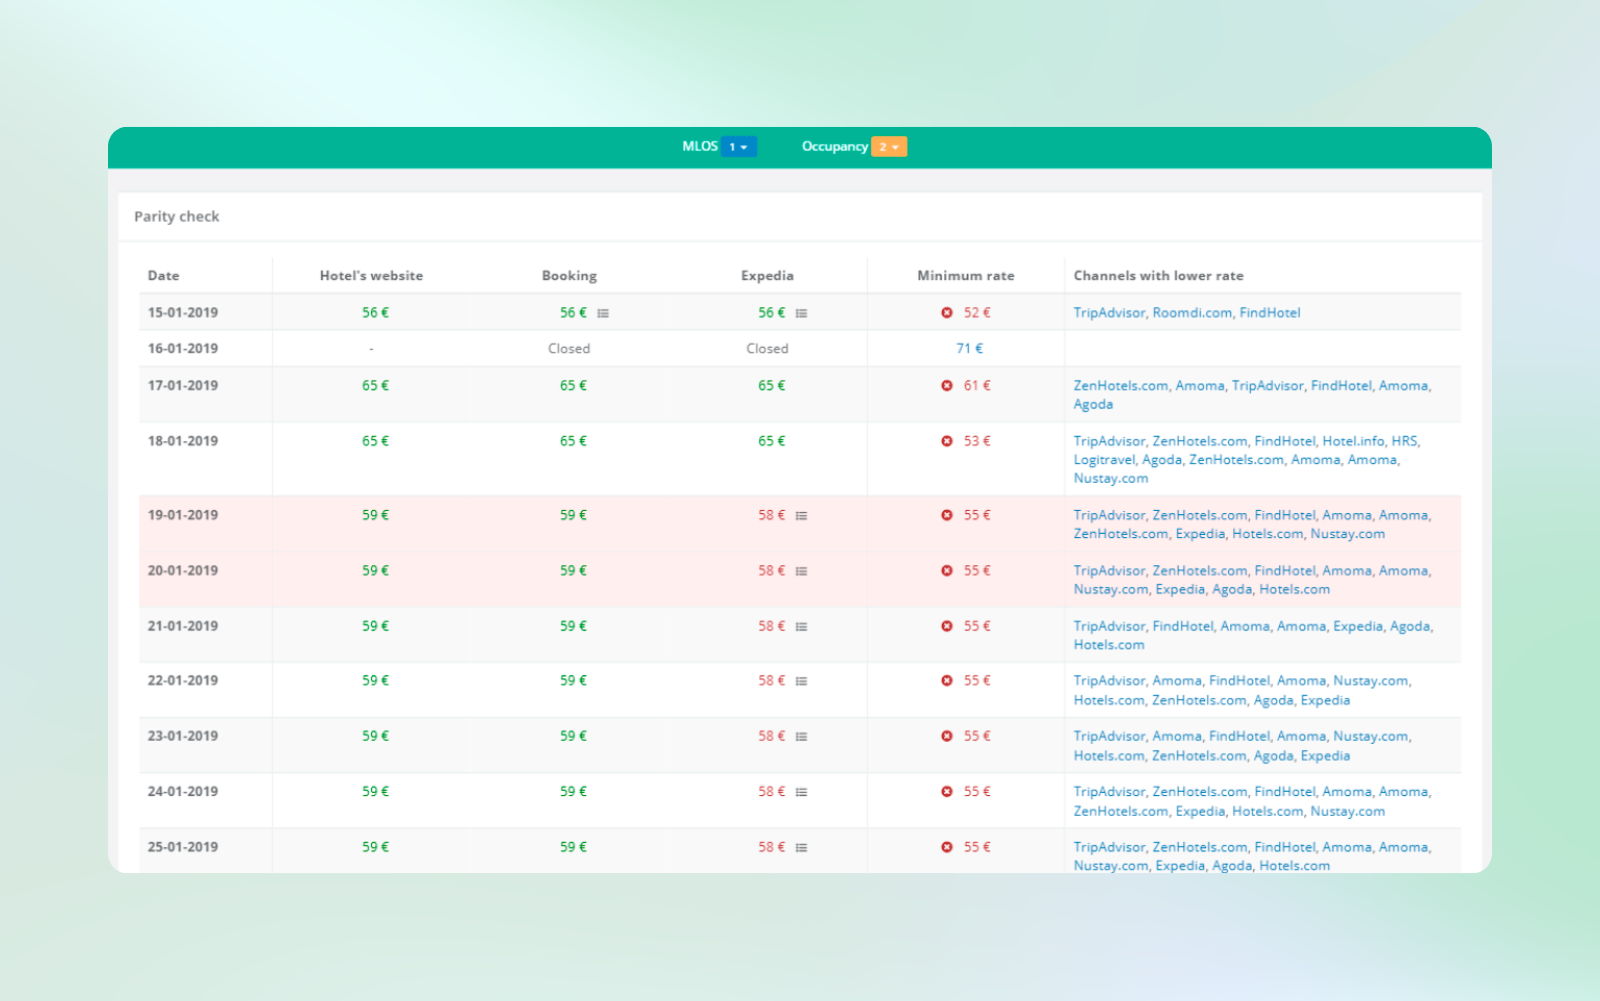Click Expedia list icon on 19-01-2019 row
1600x1001 pixels.
coord(801,516)
